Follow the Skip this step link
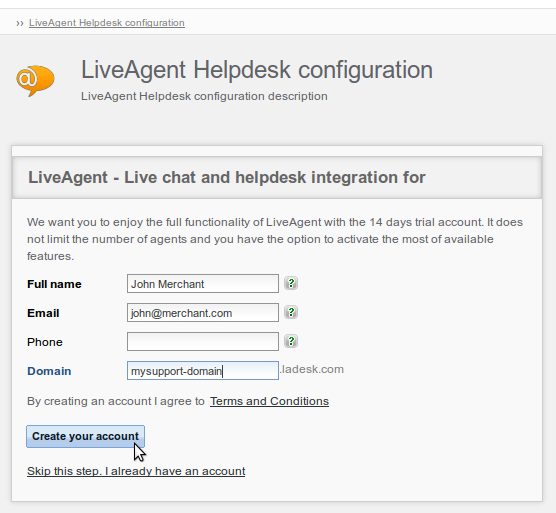 136,471
